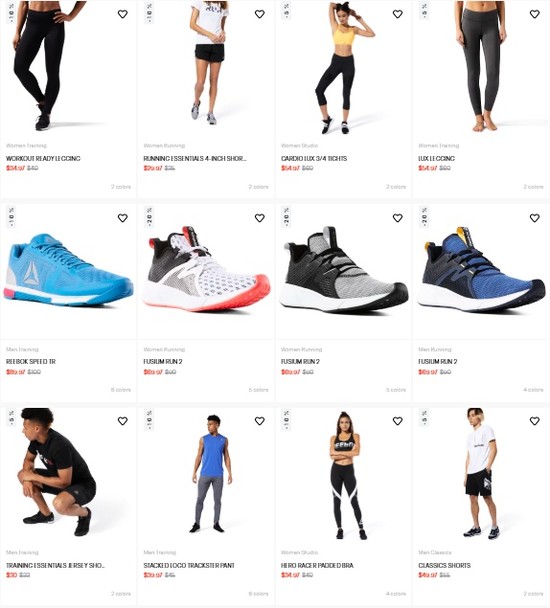This screenshot has height=608, width=550.
Task: Click heart on grey-black Fusium Run 2
Action: (398, 218)
